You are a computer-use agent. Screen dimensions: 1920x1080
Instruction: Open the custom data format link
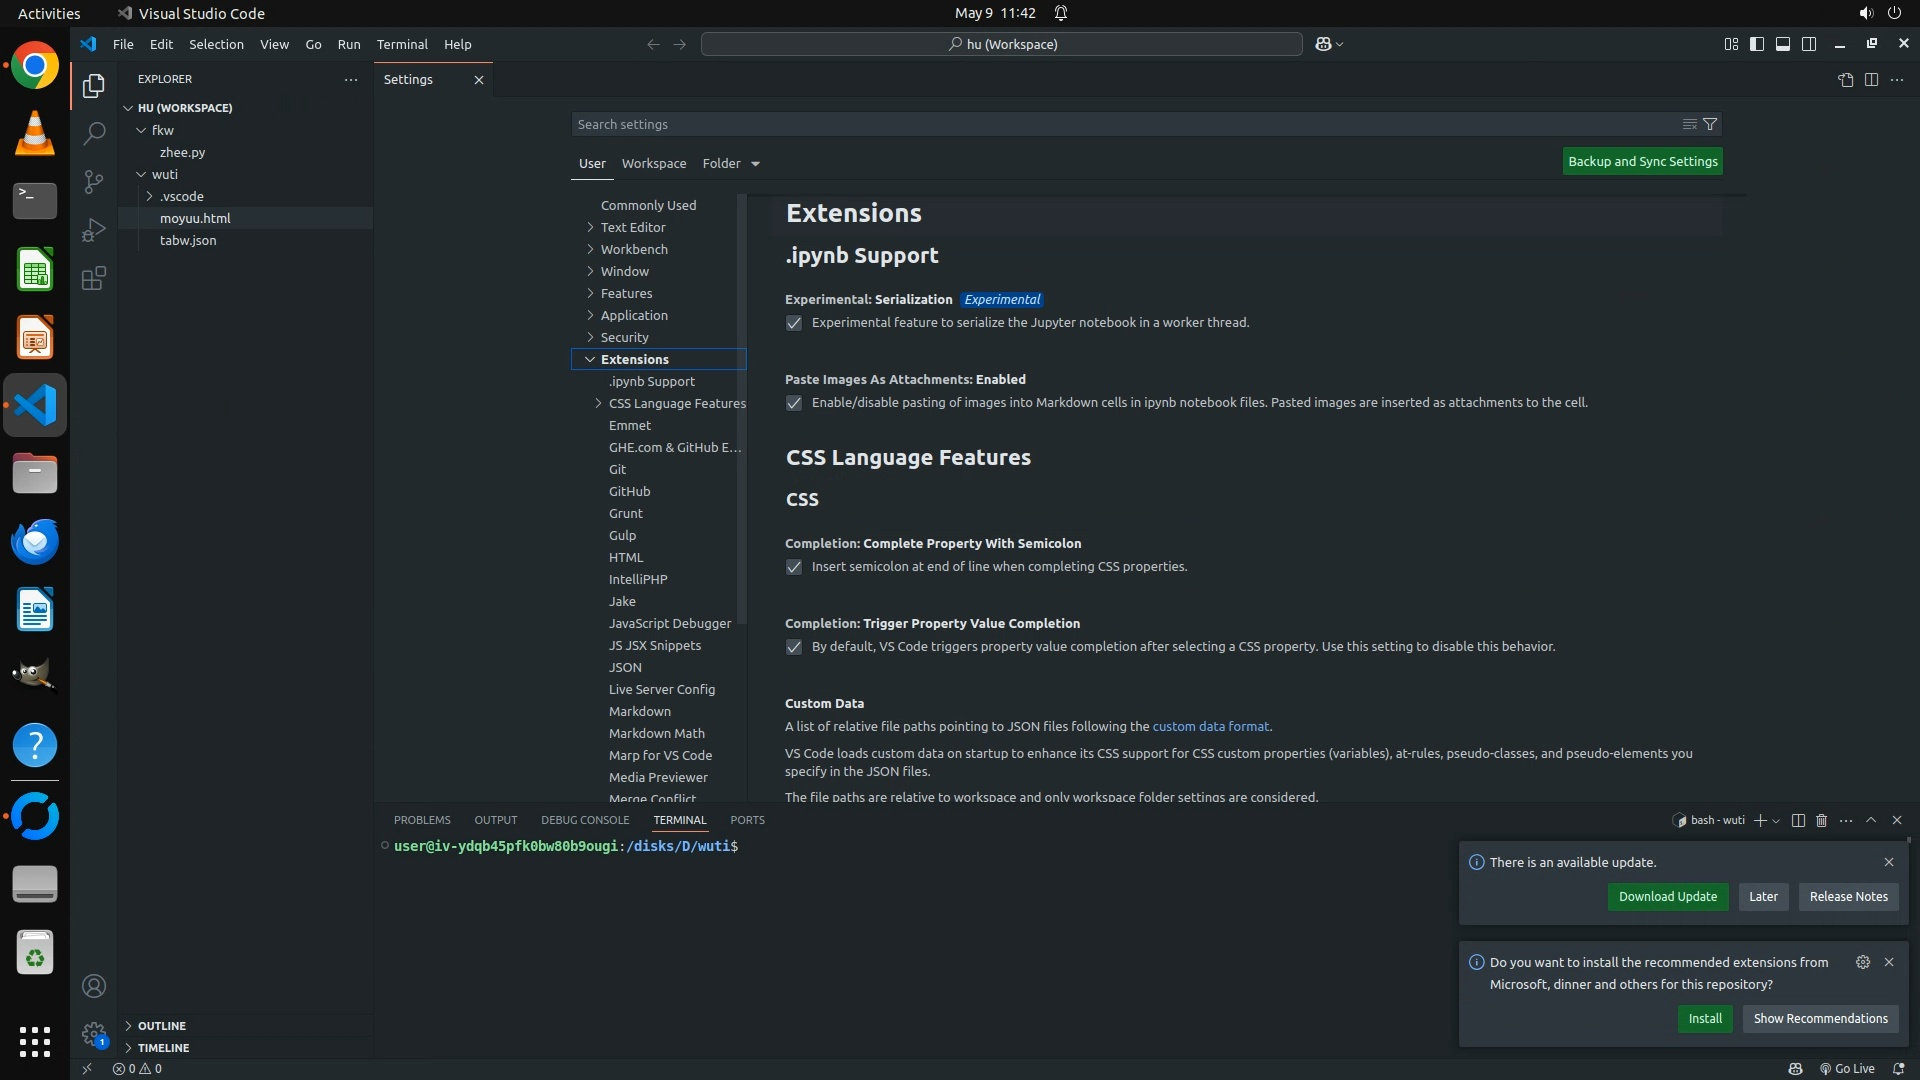point(1210,727)
